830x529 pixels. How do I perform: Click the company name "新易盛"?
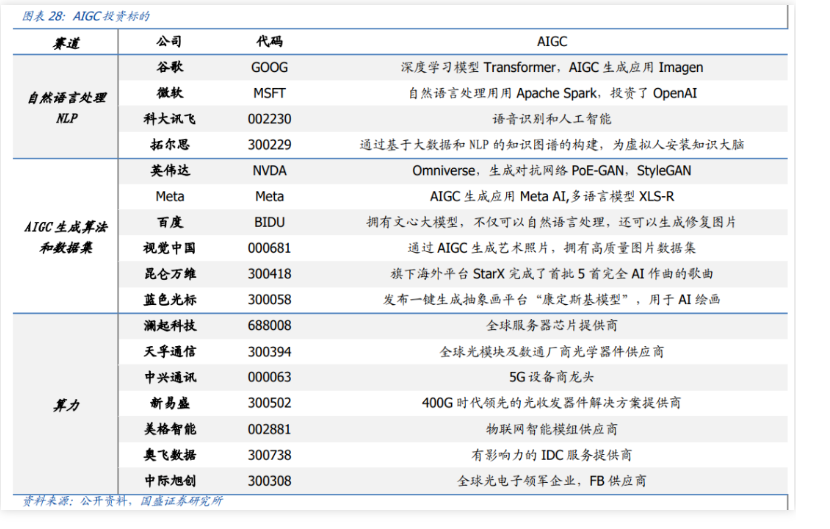[x=169, y=403]
